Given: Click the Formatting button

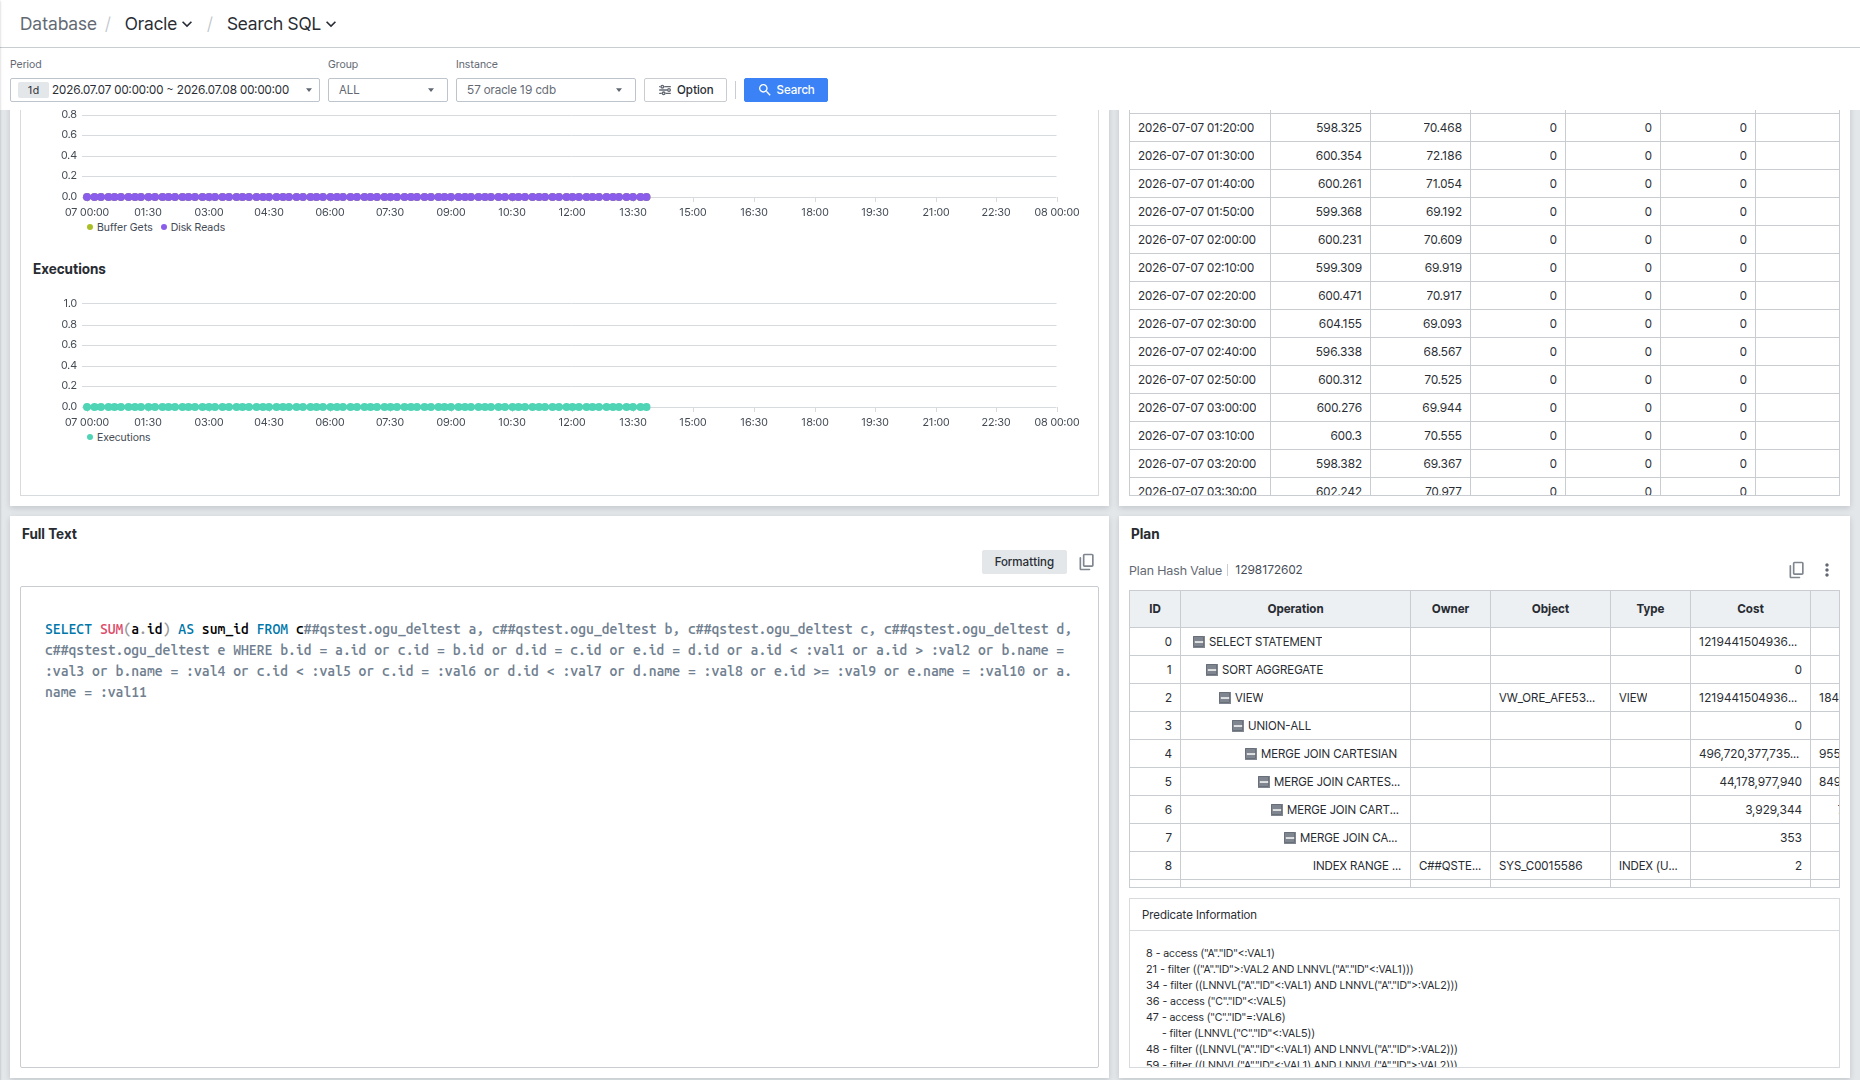Looking at the screenshot, I should pyautogui.click(x=1024, y=562).
